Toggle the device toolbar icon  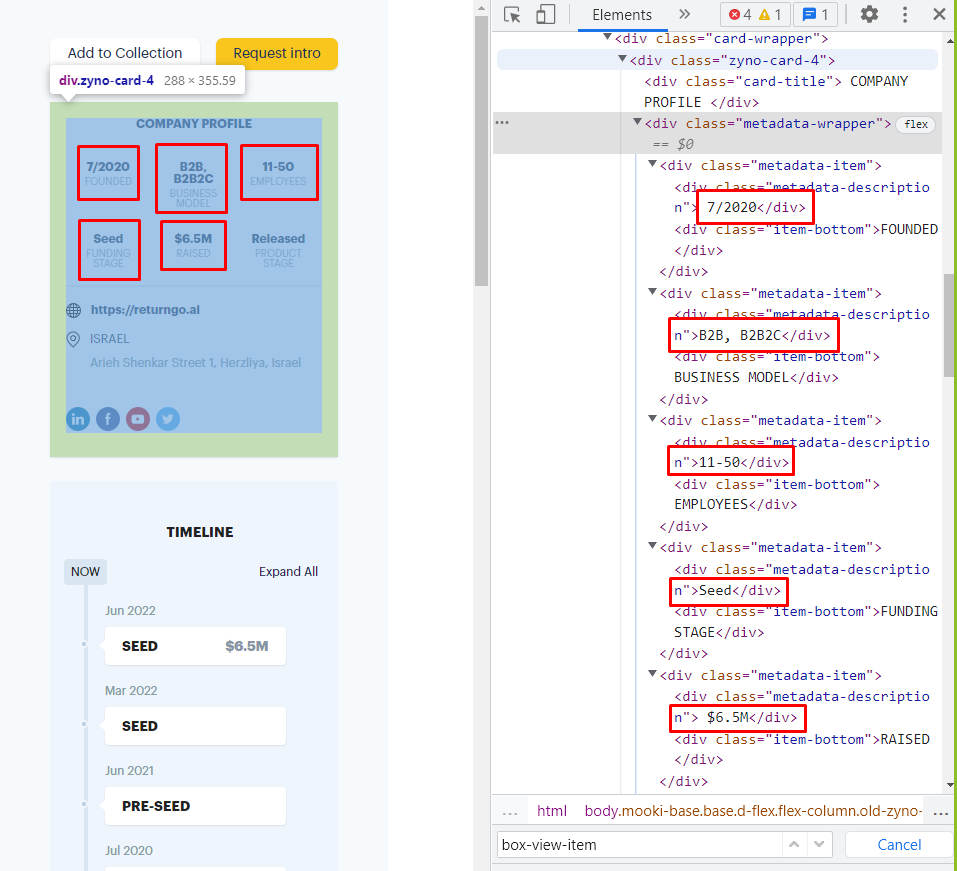(x=545, y=15)
